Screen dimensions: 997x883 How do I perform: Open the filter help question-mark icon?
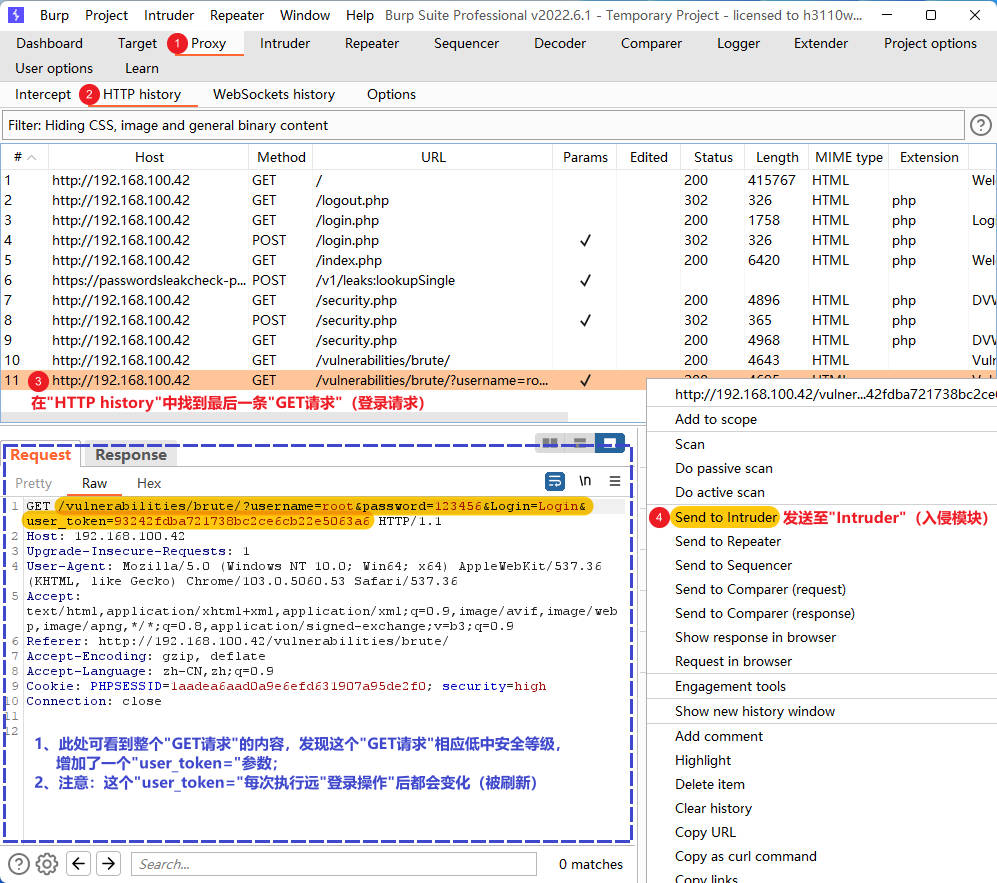980,125
